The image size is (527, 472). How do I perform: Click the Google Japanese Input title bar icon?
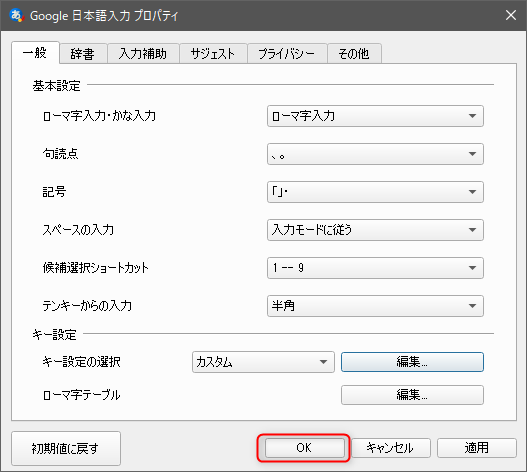click(16, 15)
